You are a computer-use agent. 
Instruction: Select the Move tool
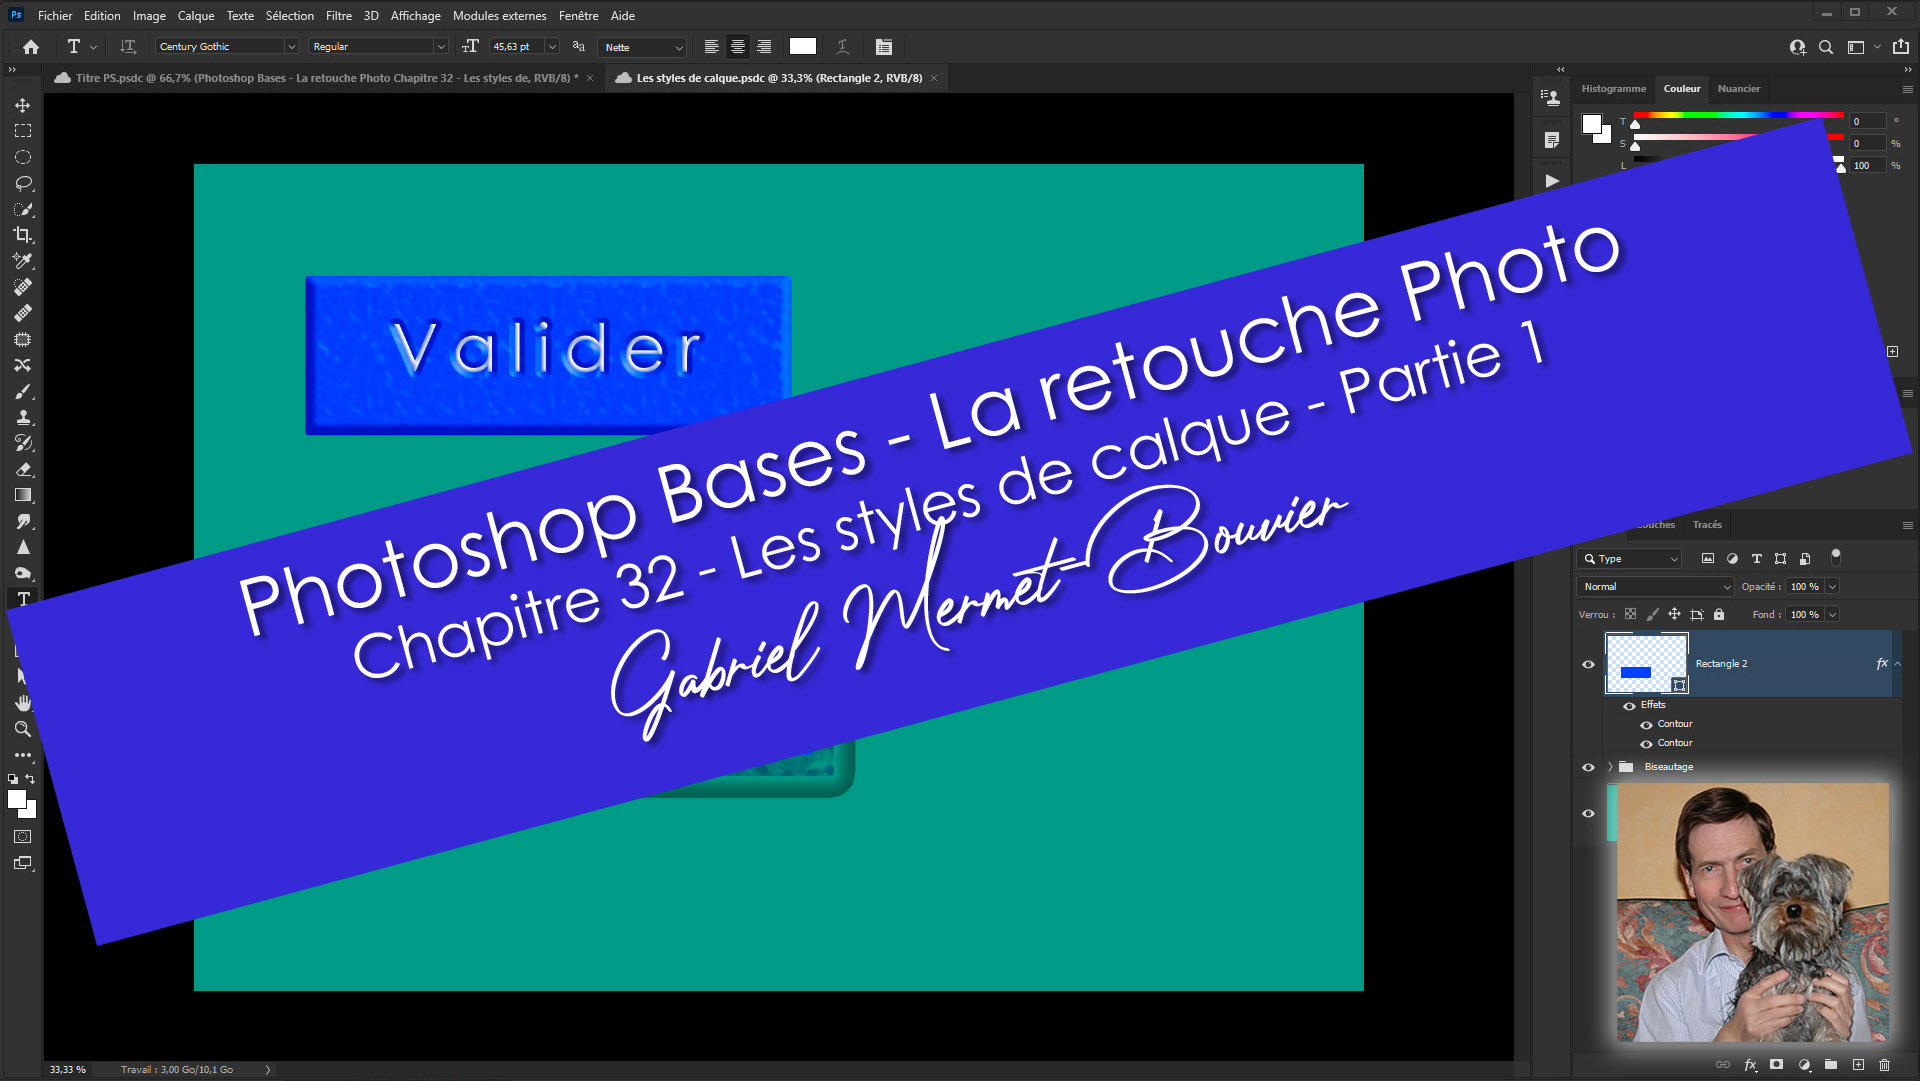22,105
